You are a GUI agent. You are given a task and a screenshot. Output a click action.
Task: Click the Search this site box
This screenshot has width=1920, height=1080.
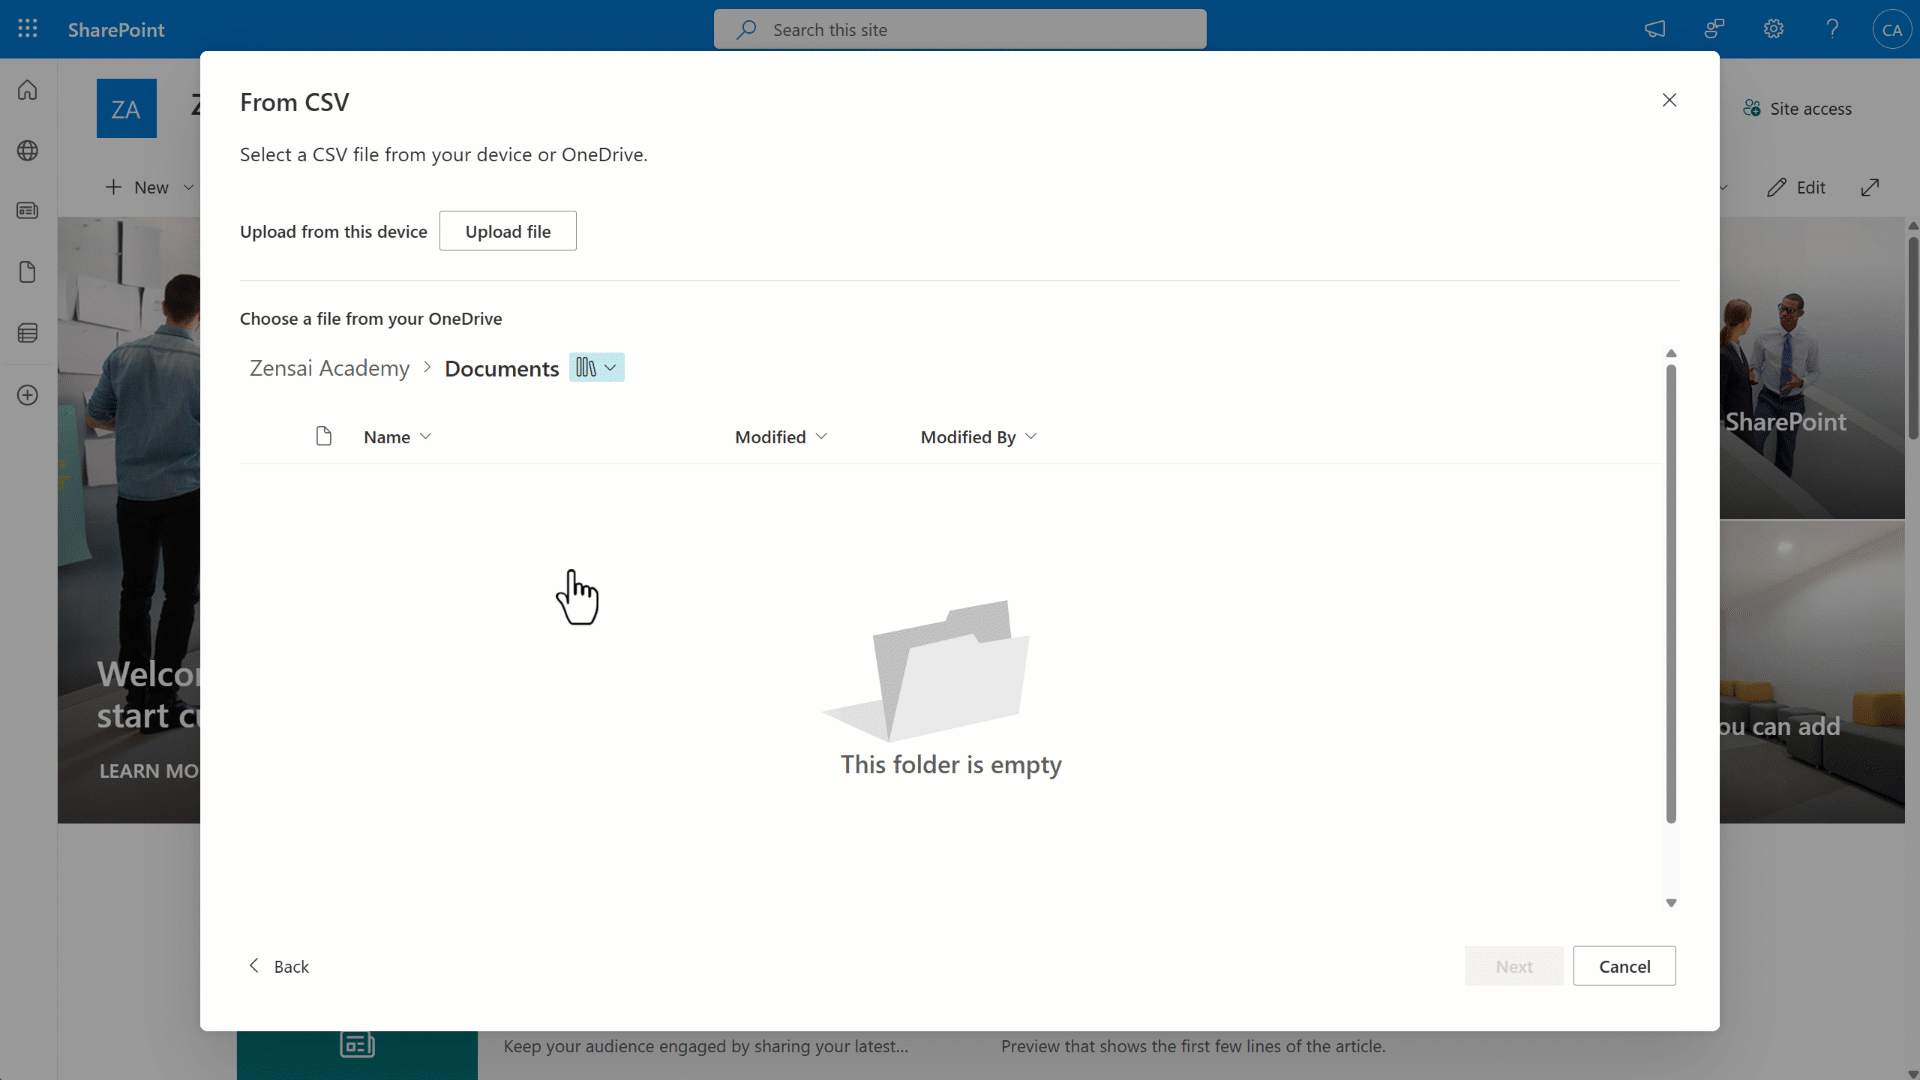pyautogui.click(x=960, y=30)
